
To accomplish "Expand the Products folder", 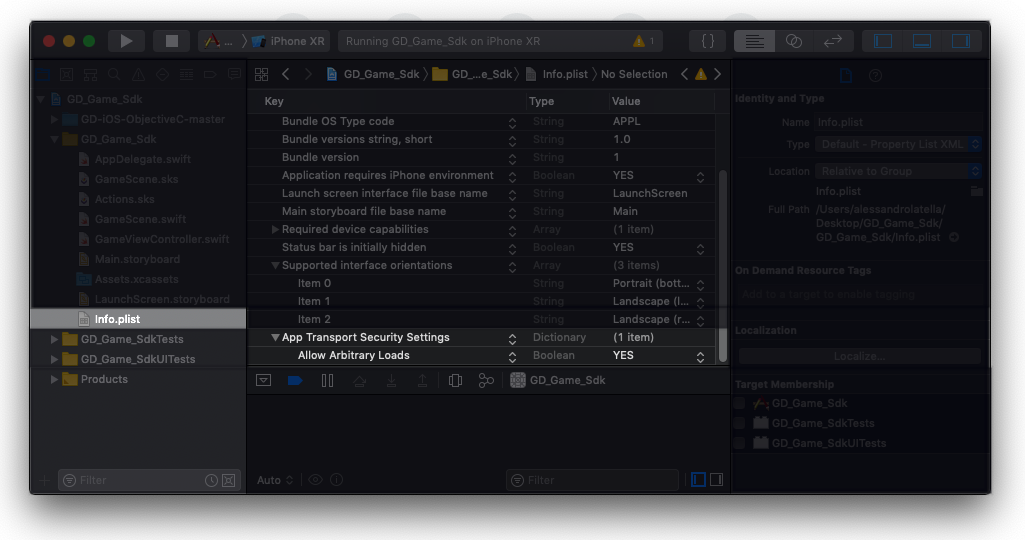I will coord(54,379).
